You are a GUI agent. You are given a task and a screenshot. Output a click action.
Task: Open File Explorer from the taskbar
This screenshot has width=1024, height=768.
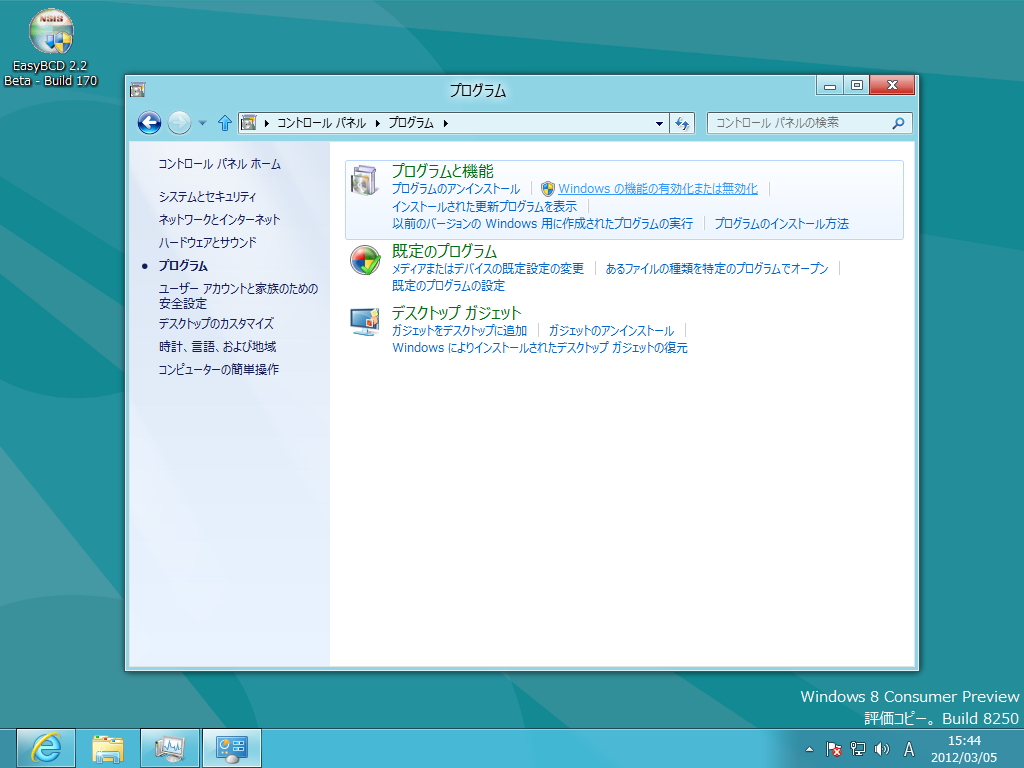pyautogui.click(x=107, y=747)
